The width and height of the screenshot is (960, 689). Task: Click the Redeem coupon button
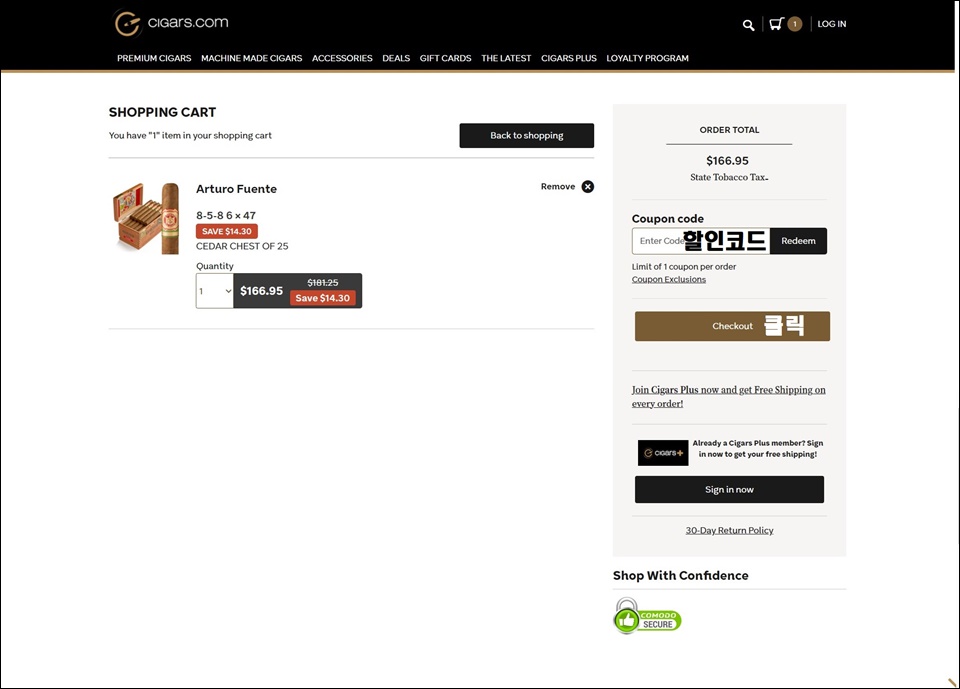798,241
